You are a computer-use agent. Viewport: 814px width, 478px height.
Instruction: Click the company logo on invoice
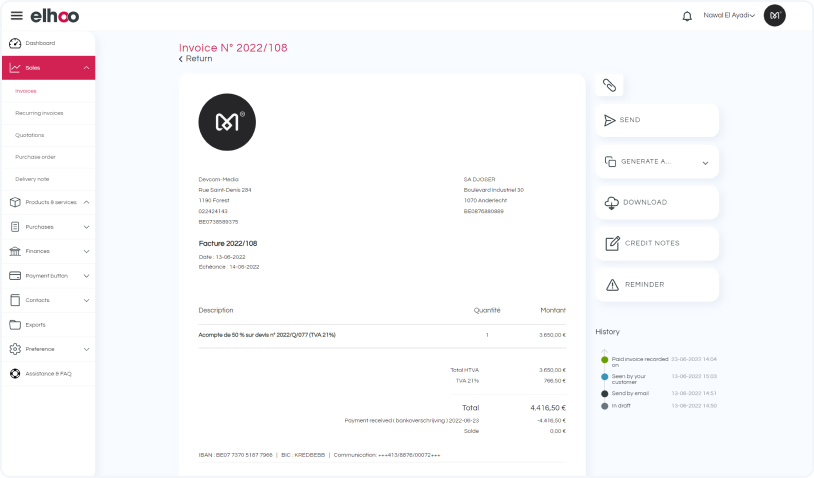click(x=227, y=122)
